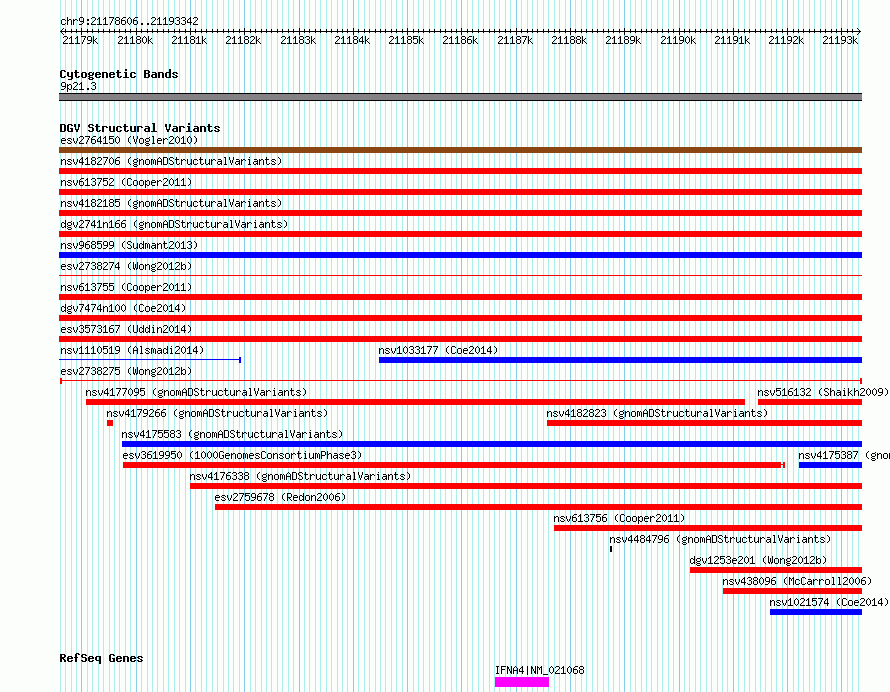
Task: Click nsv613755 (Cooper2011) label
Action: [126, 287]
